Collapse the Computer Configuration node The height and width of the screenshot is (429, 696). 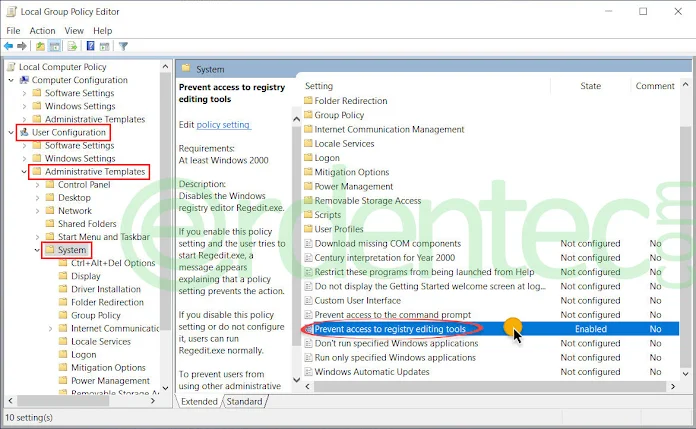pos(11,80)
